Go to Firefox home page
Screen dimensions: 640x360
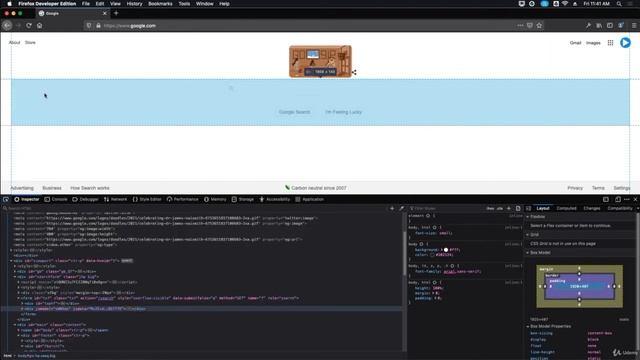(x=39, y=25)
